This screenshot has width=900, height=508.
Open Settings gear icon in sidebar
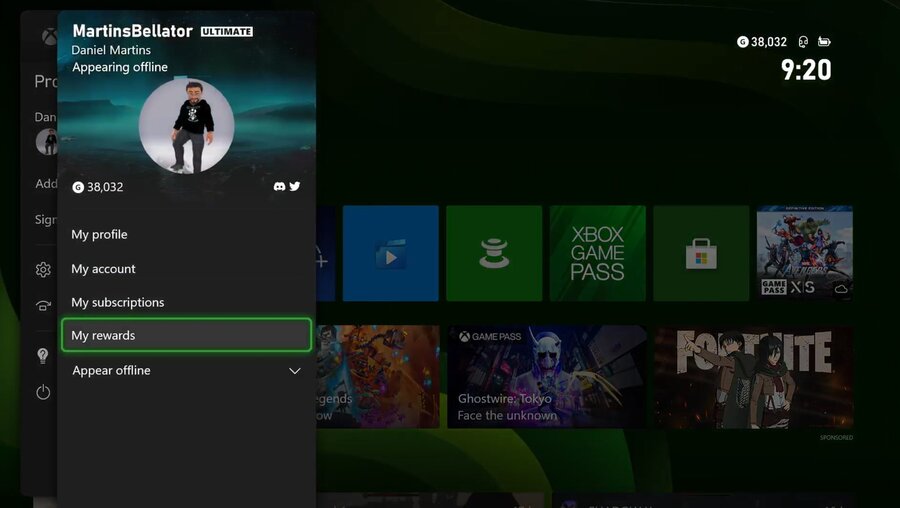pos(43,270)
